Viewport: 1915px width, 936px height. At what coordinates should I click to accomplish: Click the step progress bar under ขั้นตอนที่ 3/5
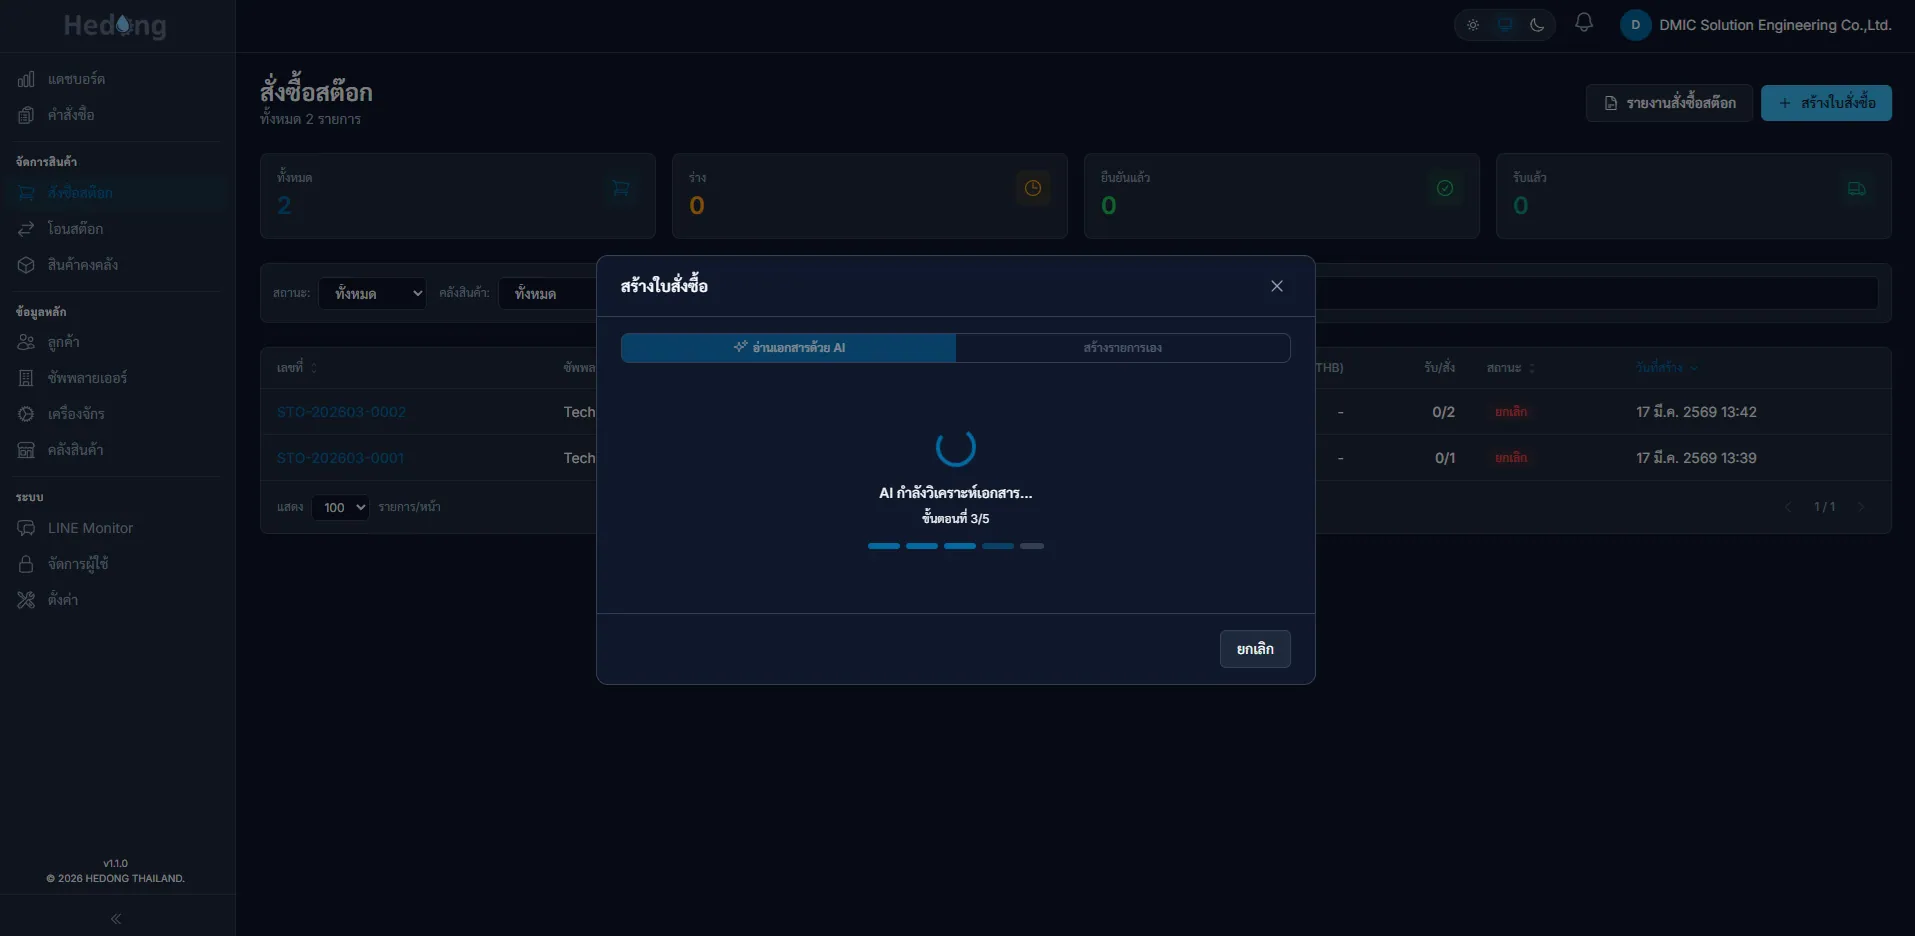pos(956,546)
